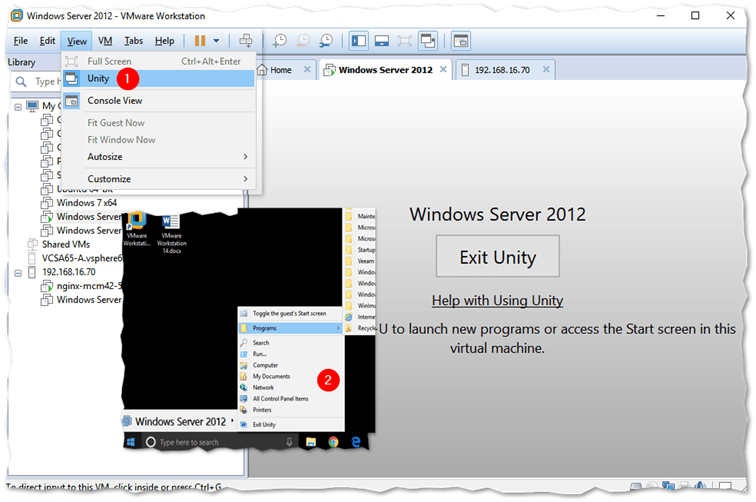This screenshot has height=502, width=756.
Task: Open Google Chrome from the taskbar
Action: [333, 442]
